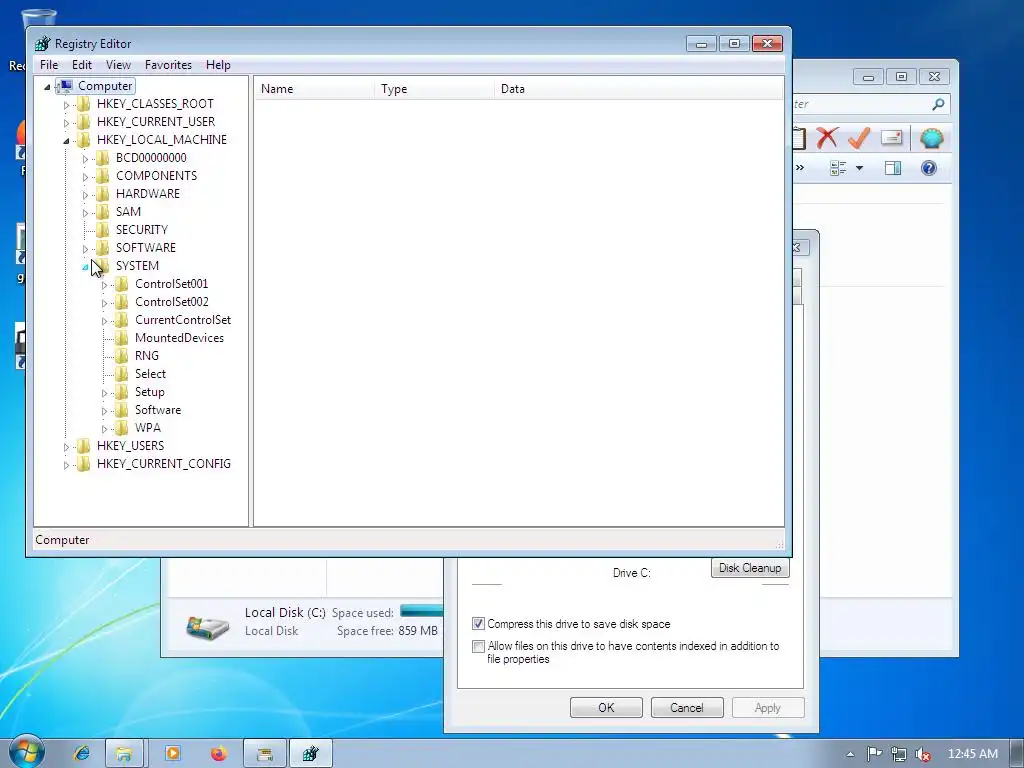1024x768 pixels.
Task: Click Registry Editor title bar icon
Action: click(42, 44)
